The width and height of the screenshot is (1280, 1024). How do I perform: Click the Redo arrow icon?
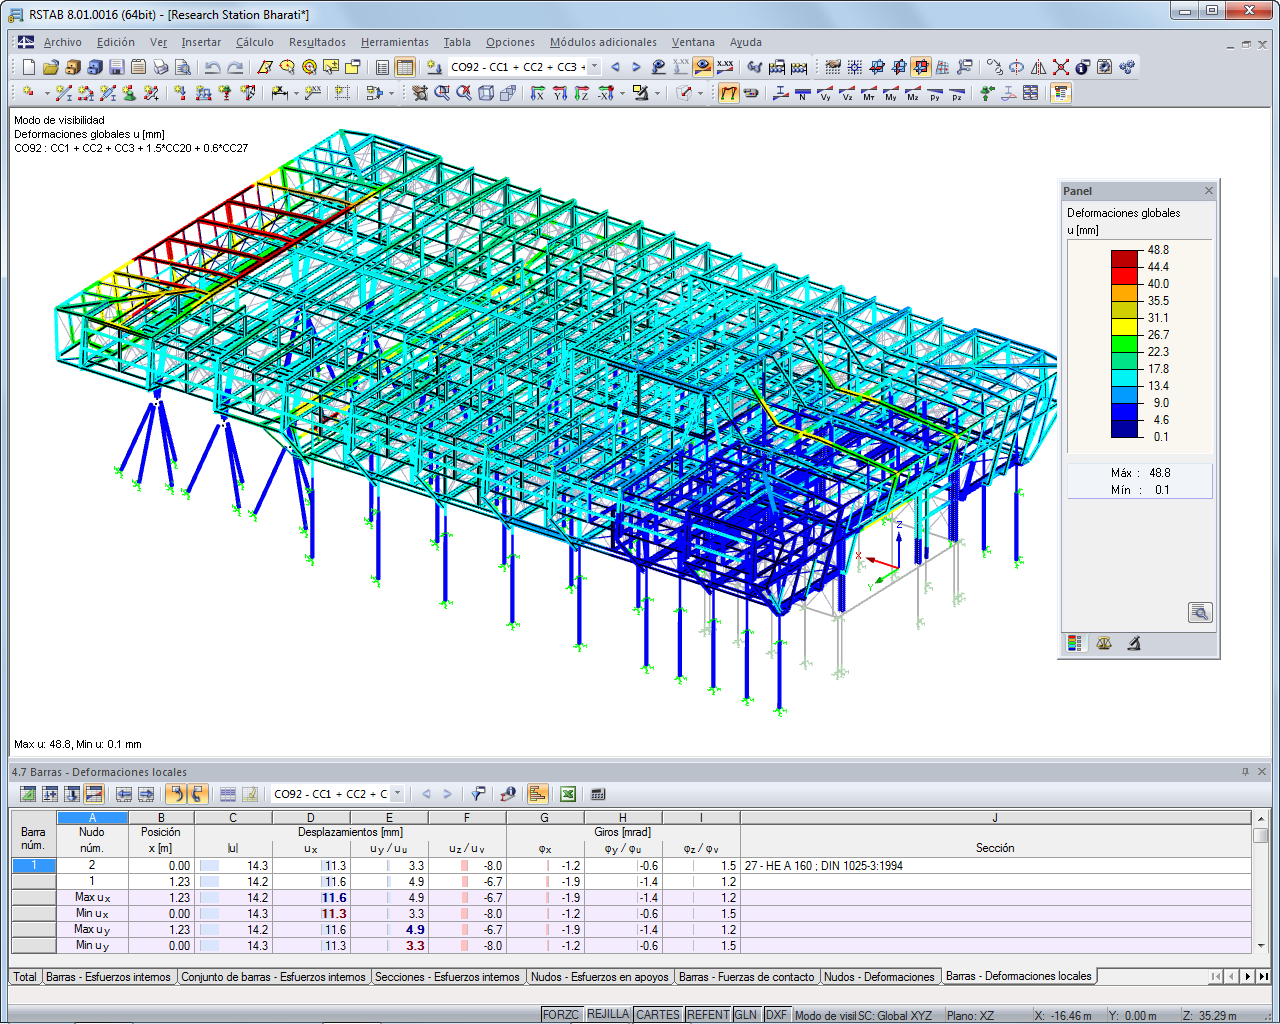pyautogui.click(x=234, y=67)
